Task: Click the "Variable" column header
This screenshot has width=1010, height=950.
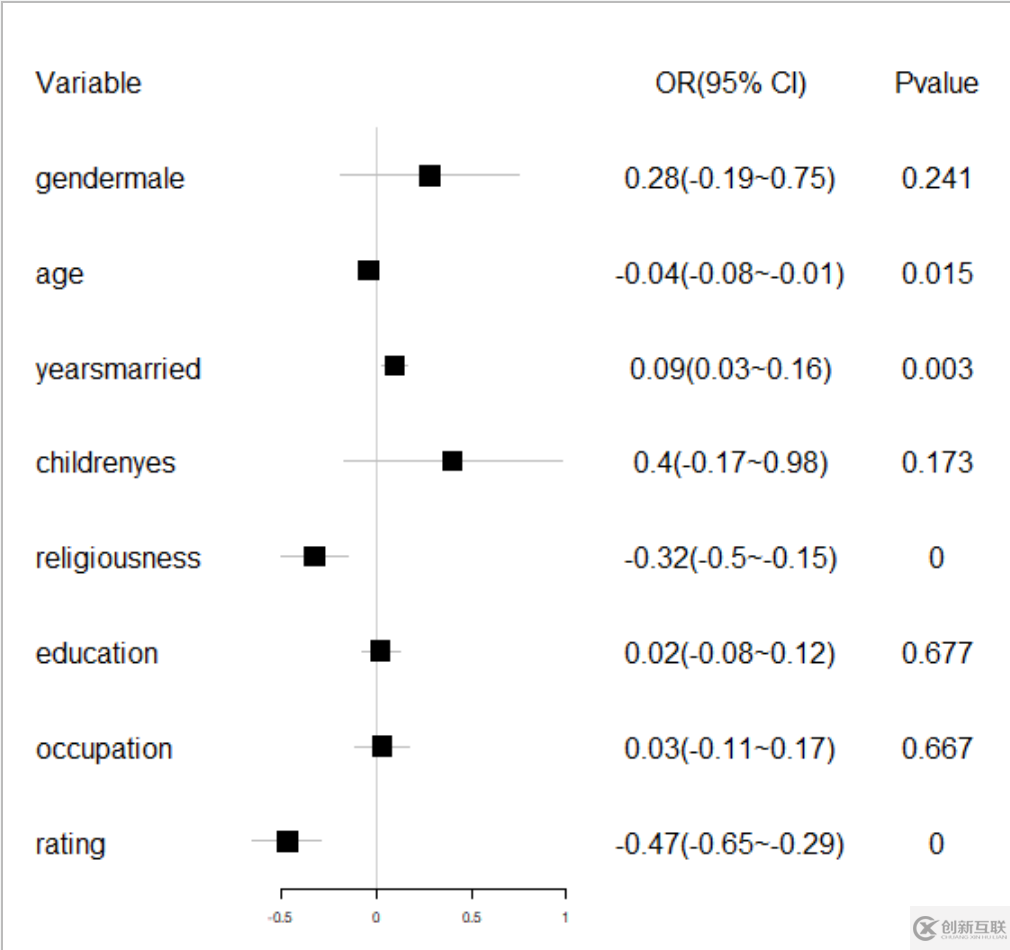Action: pyautogui.click(x=88, y=83)
